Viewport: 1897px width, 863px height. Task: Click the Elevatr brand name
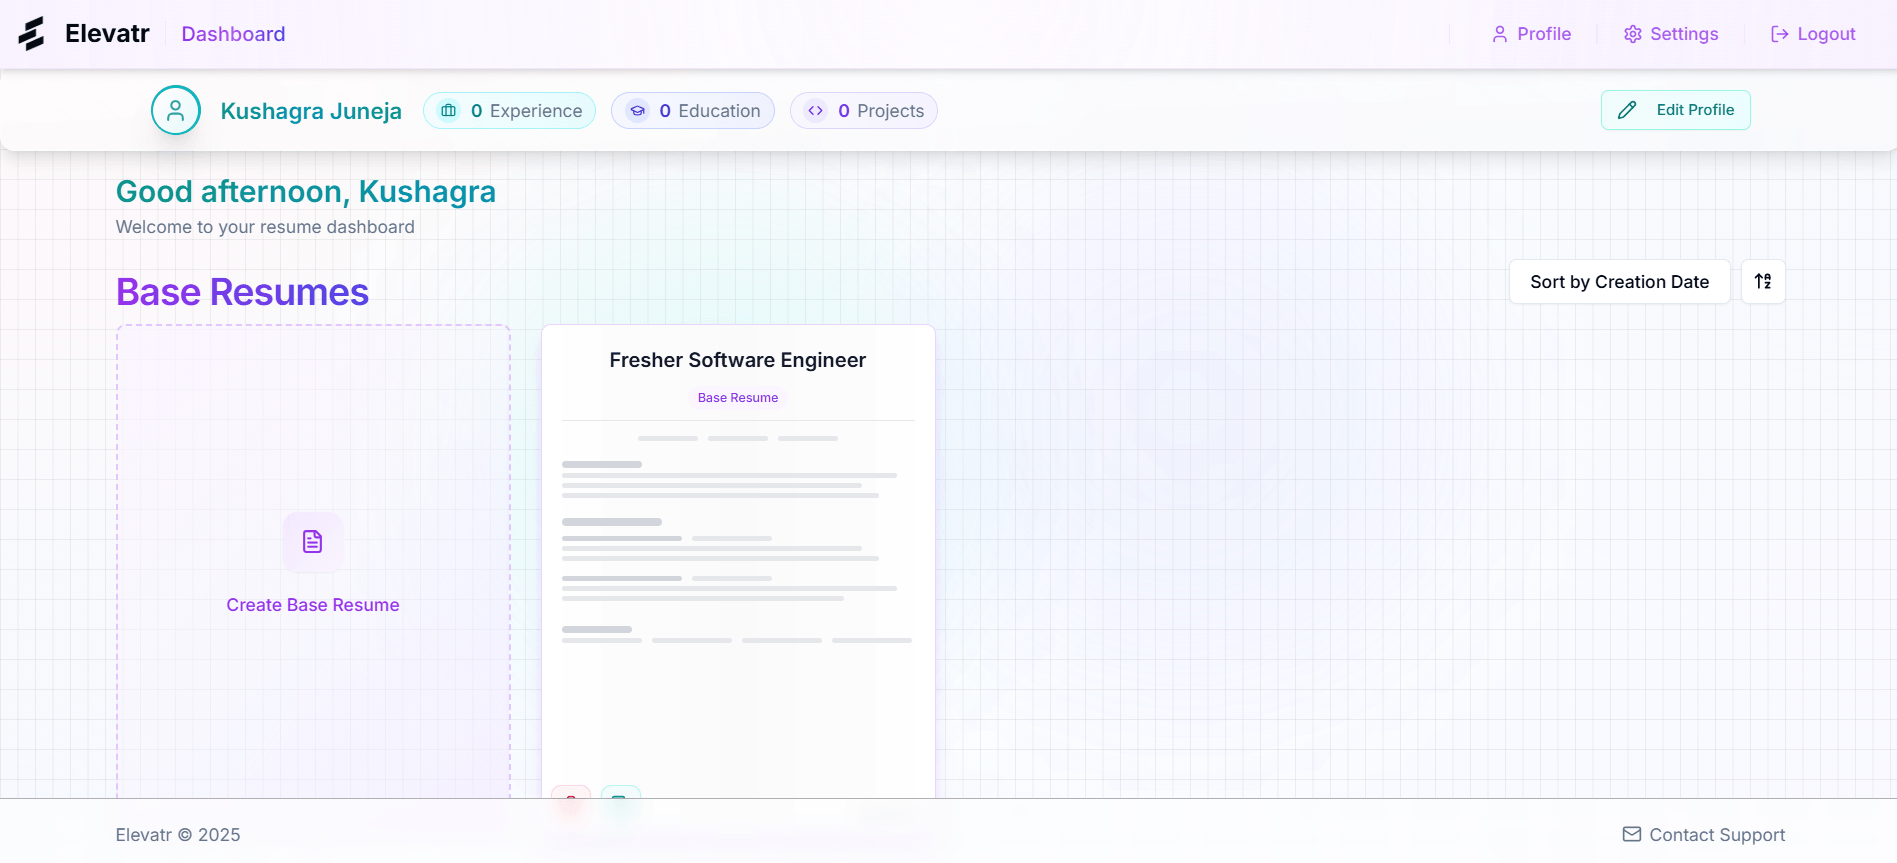coord(107,34)
